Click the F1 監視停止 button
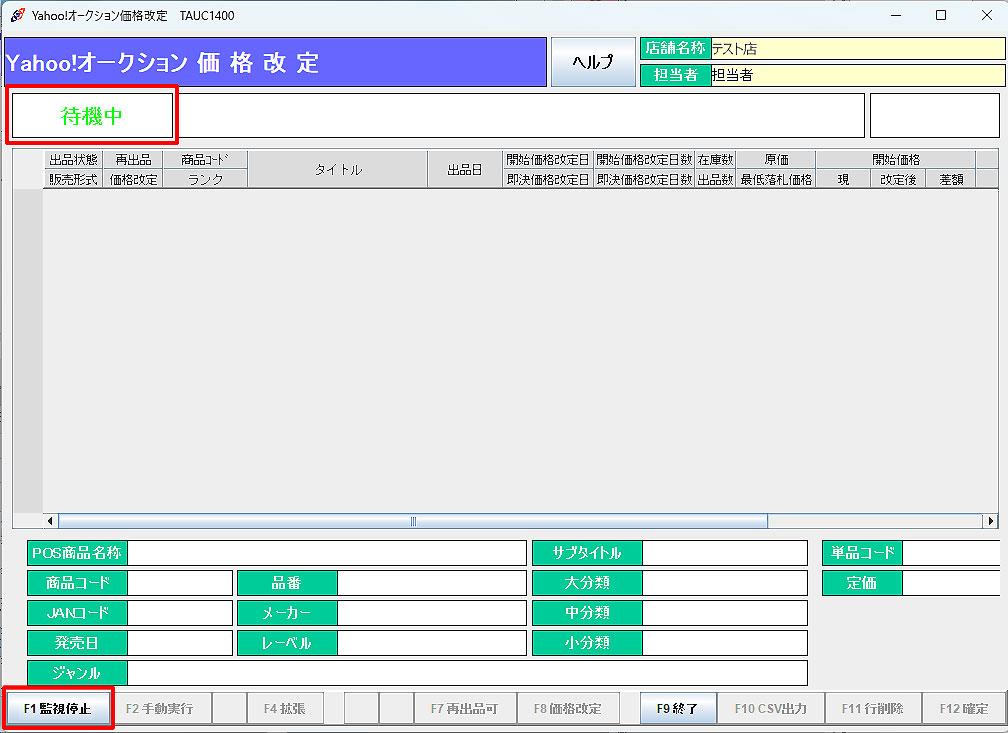Image resolution: width=1008 pixels, height=733 pixels. tap(57, 708)
